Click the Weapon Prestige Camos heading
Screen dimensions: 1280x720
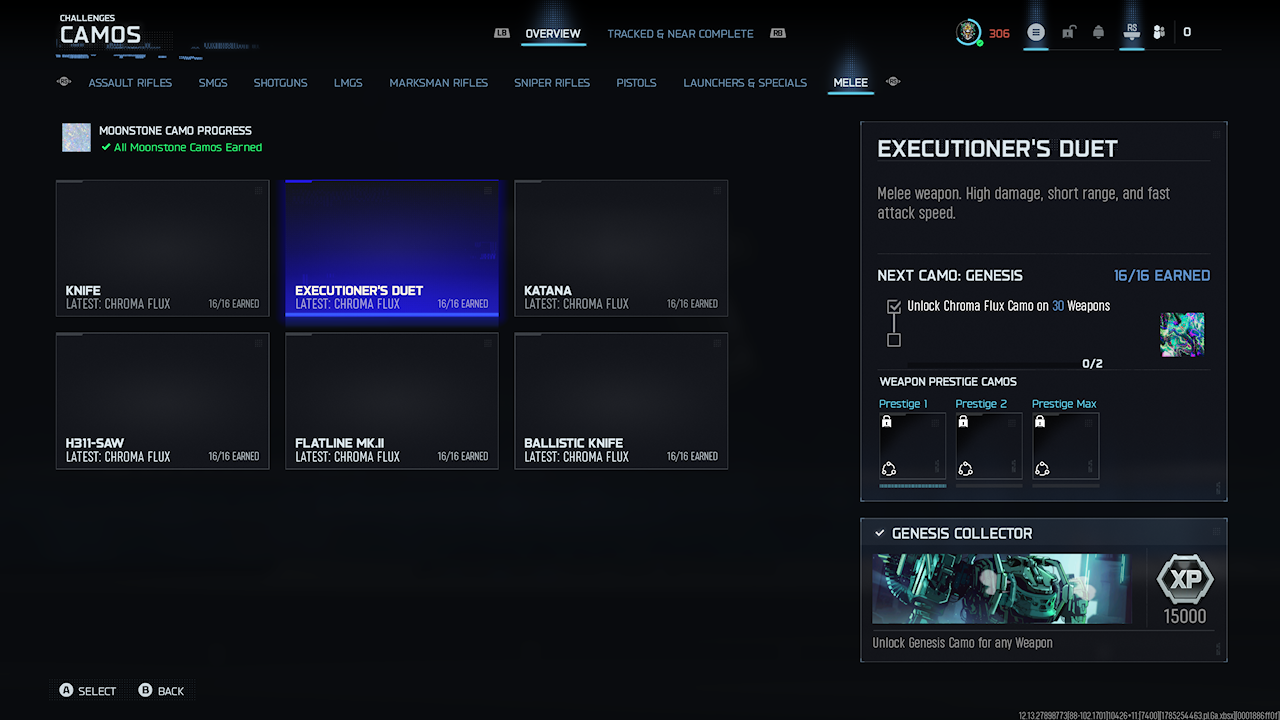coord(948,381)
